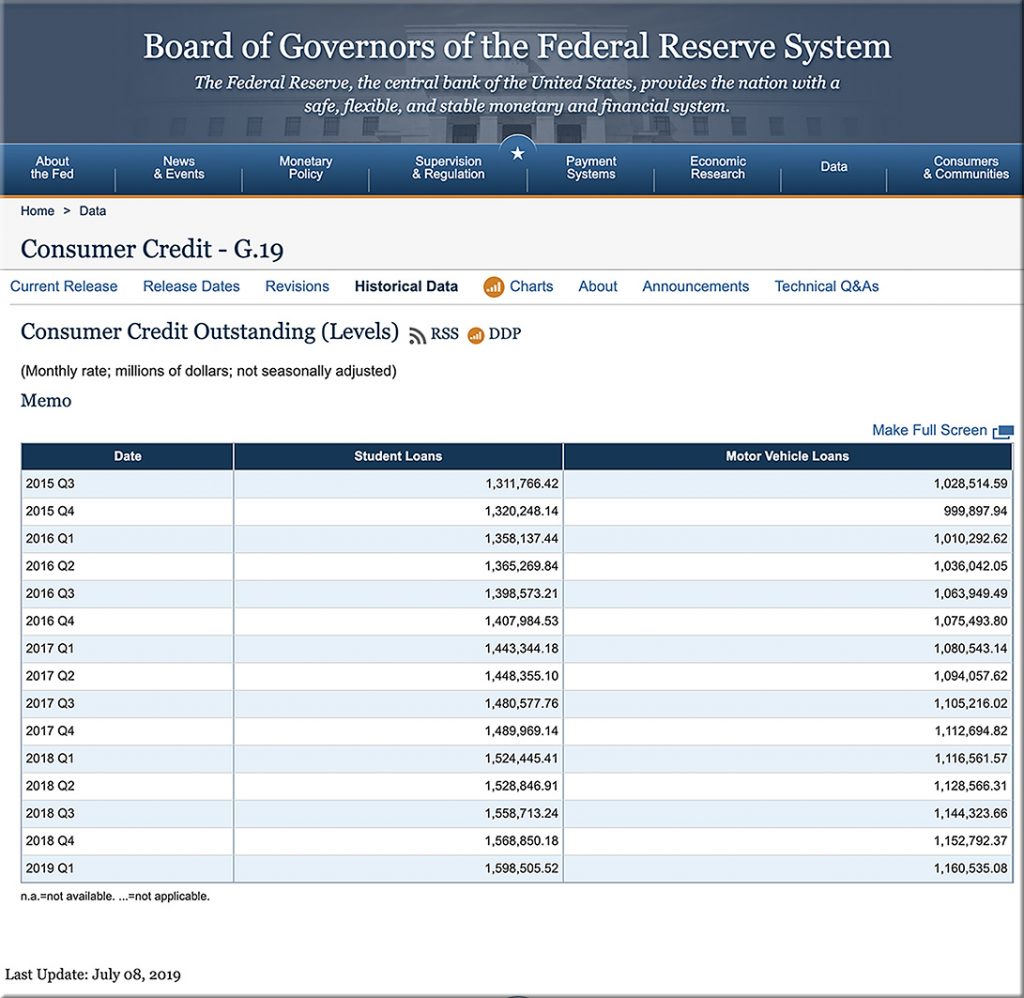
Task: Click student loans value 1,598,505.52
Action: coord(522,868)
